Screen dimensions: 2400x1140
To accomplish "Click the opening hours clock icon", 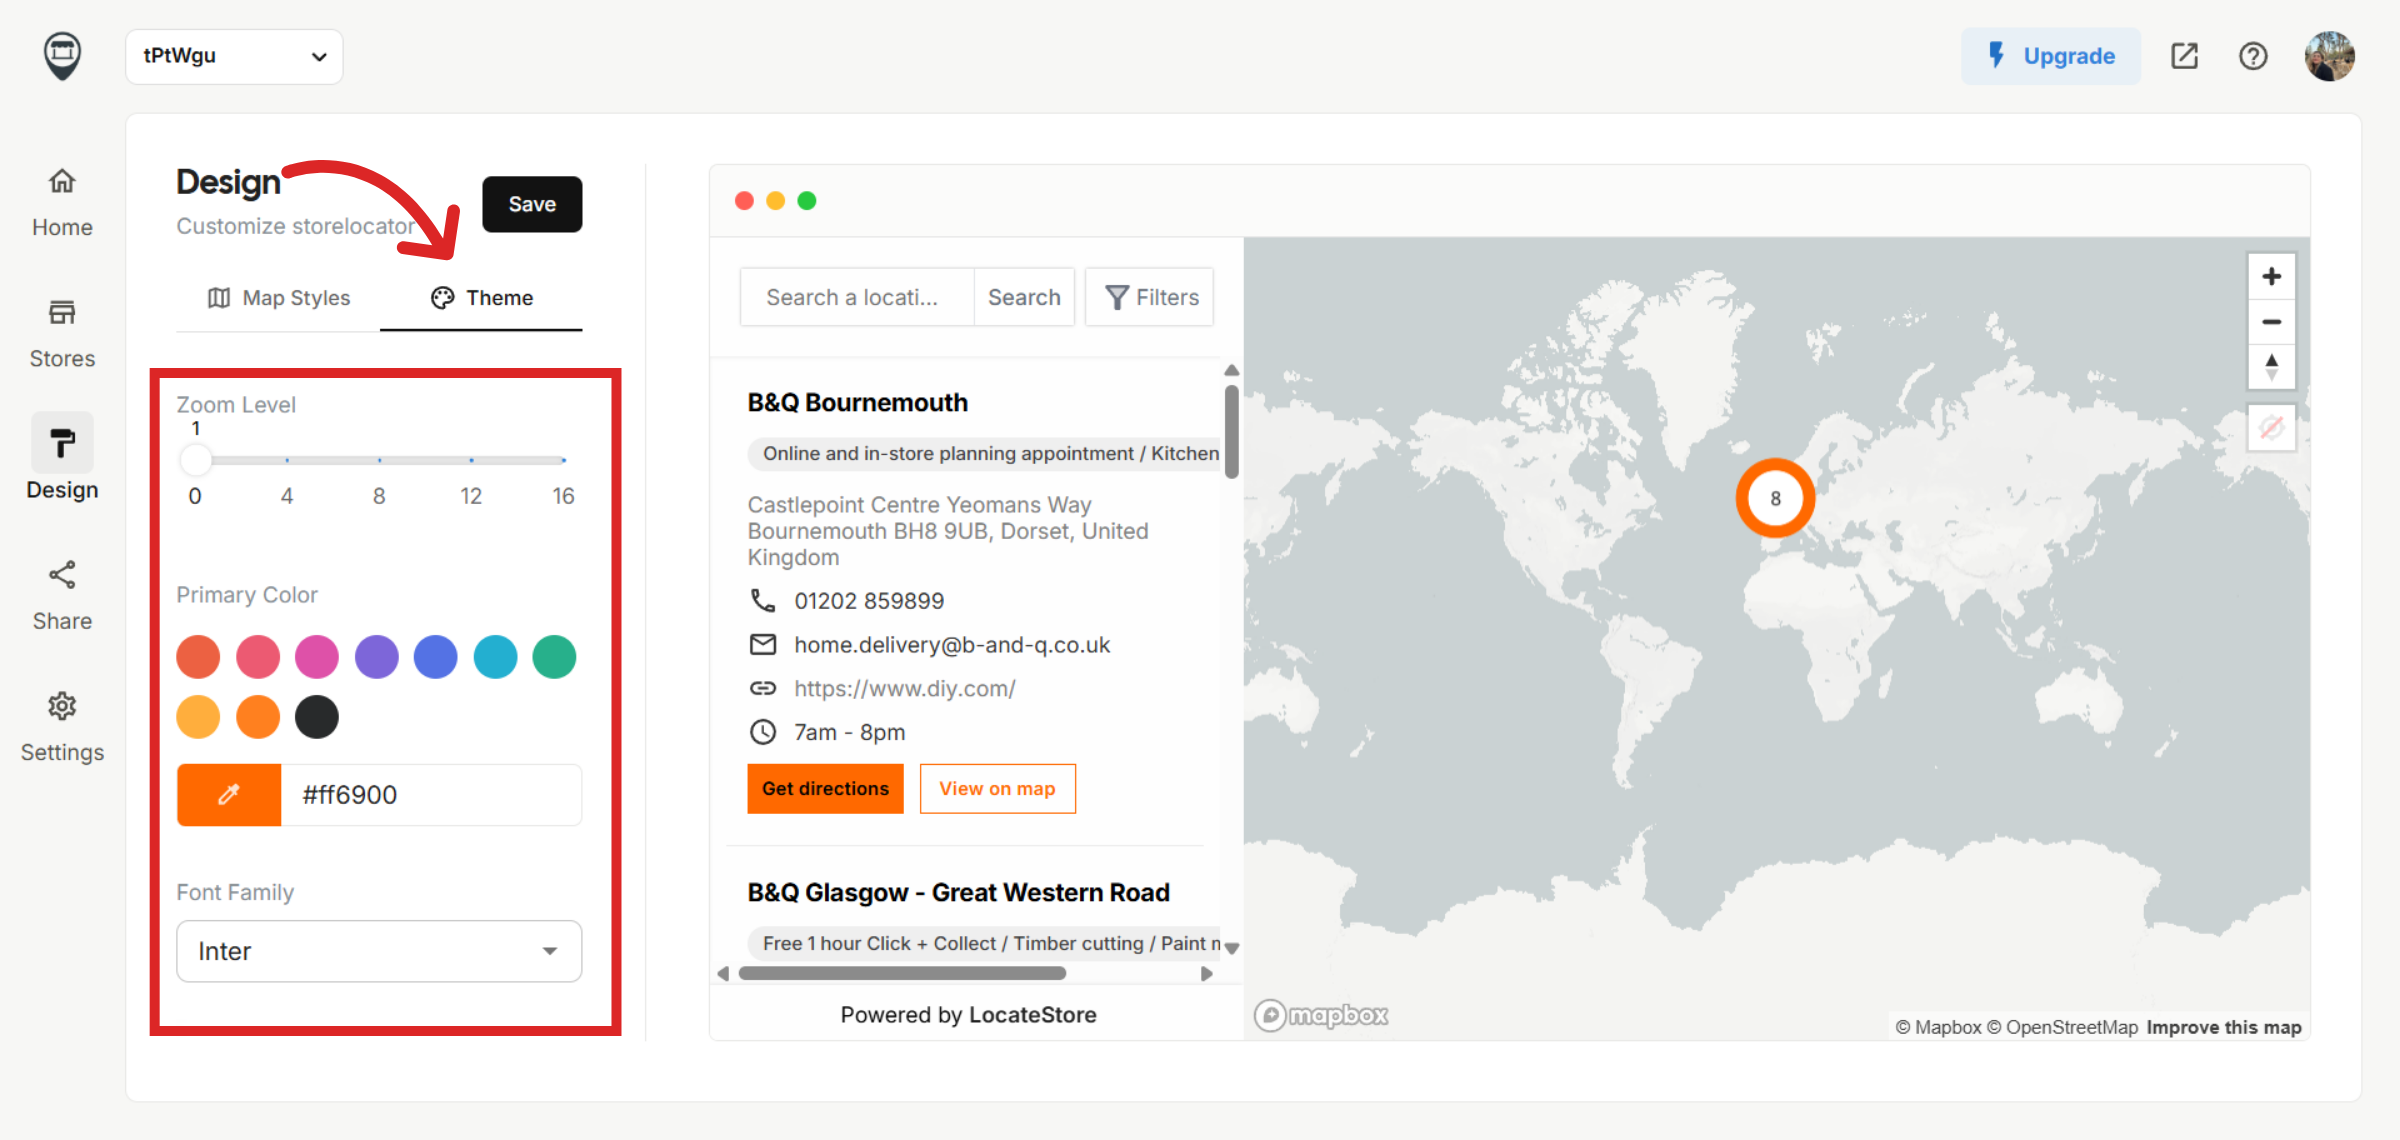I will [763, 732].
